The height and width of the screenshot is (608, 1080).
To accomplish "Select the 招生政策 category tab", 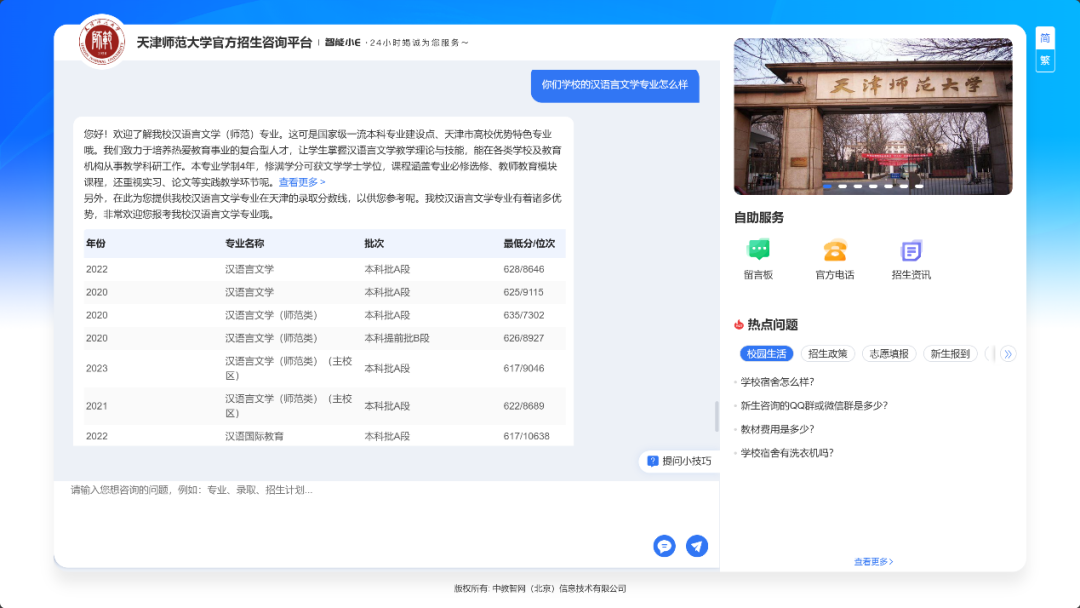I will click(x=827, y=354).
